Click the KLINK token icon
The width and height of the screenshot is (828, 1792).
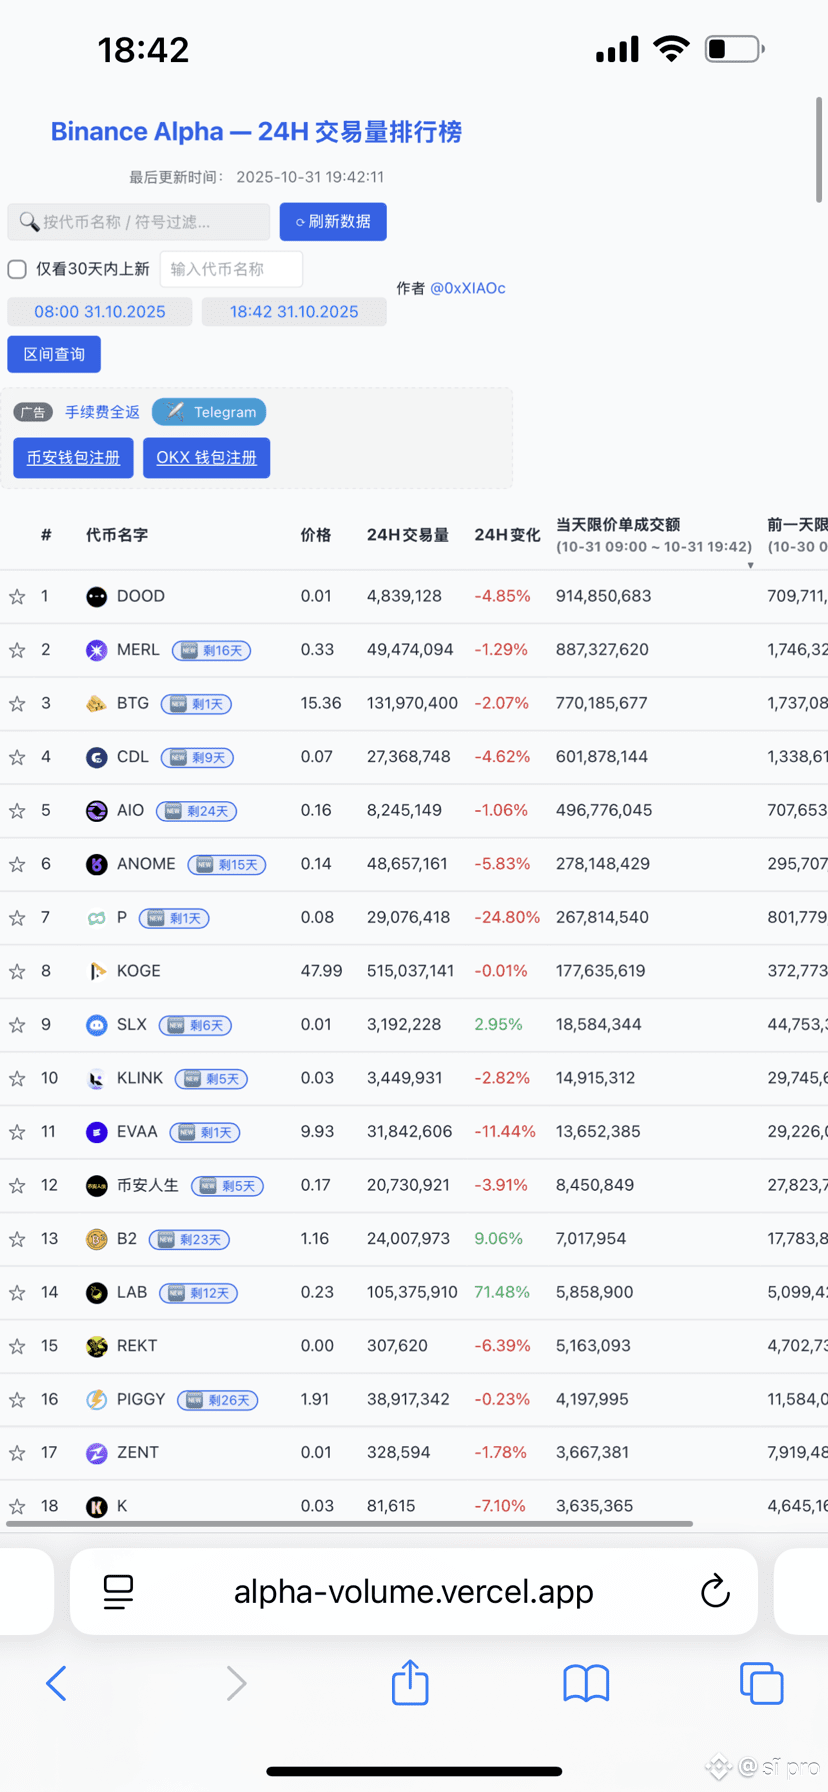96,1079
